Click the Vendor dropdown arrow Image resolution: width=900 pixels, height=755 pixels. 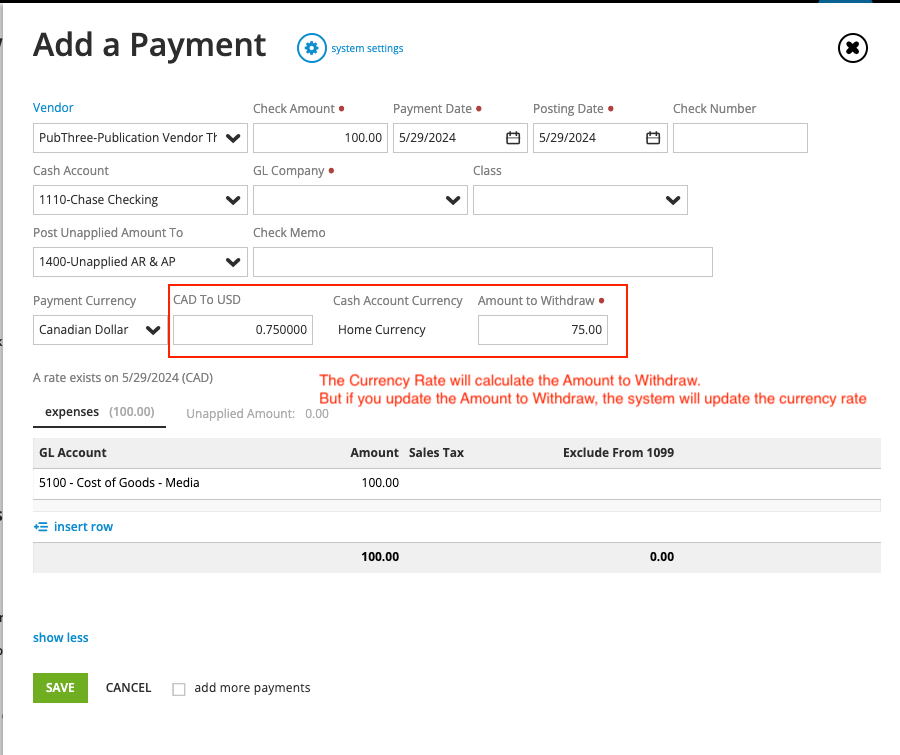click(233, 137)
